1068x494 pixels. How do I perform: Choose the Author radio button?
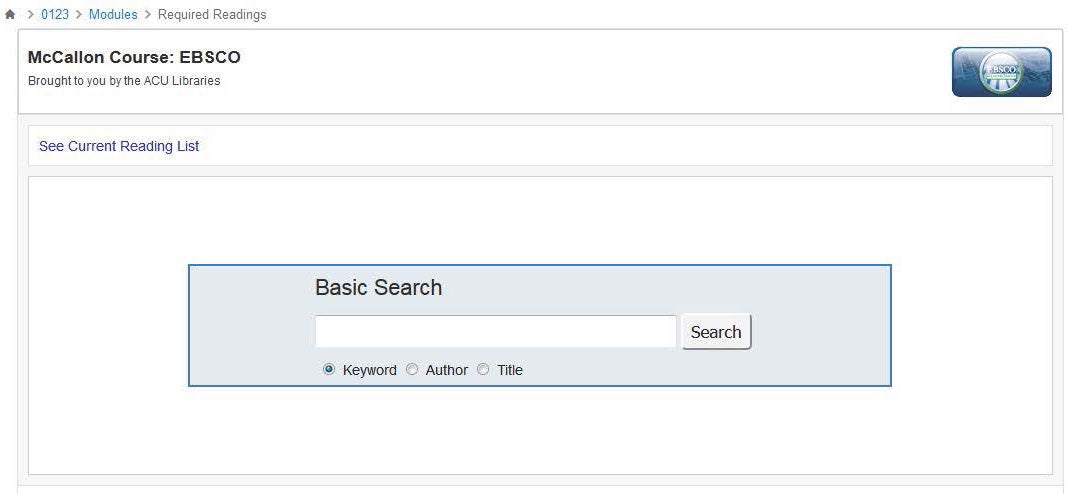click(x=411, y=369)
